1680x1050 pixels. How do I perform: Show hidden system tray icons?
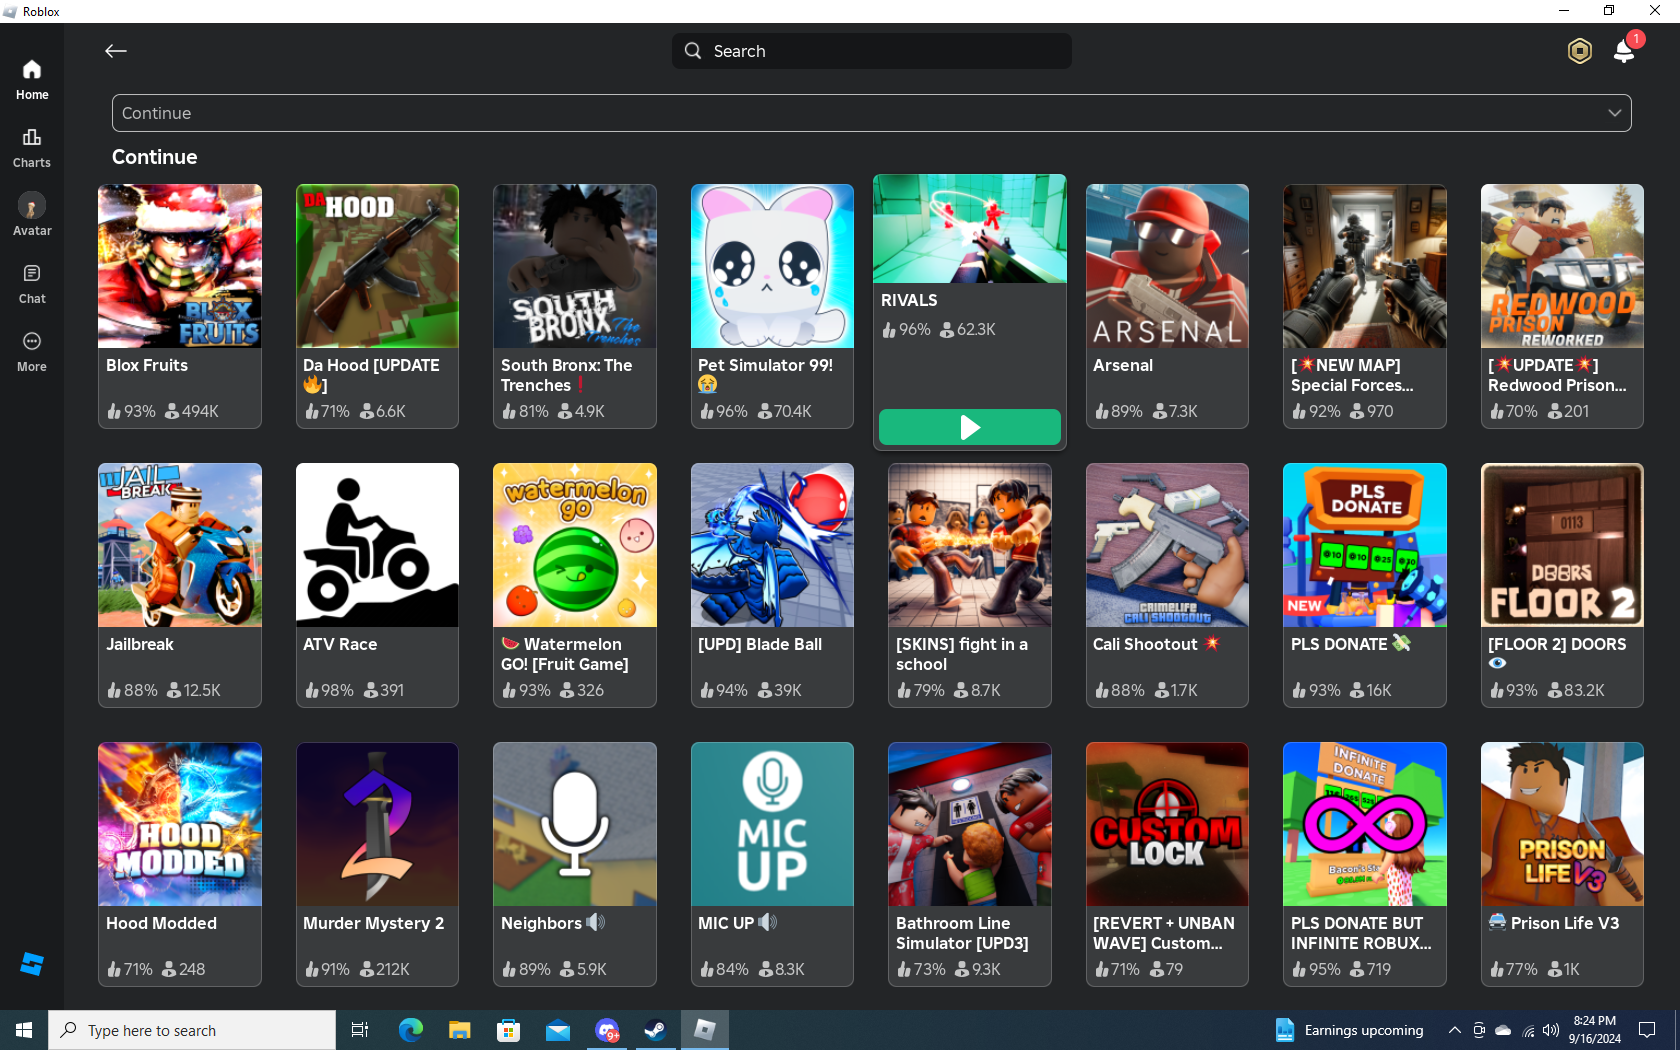1455,1030
